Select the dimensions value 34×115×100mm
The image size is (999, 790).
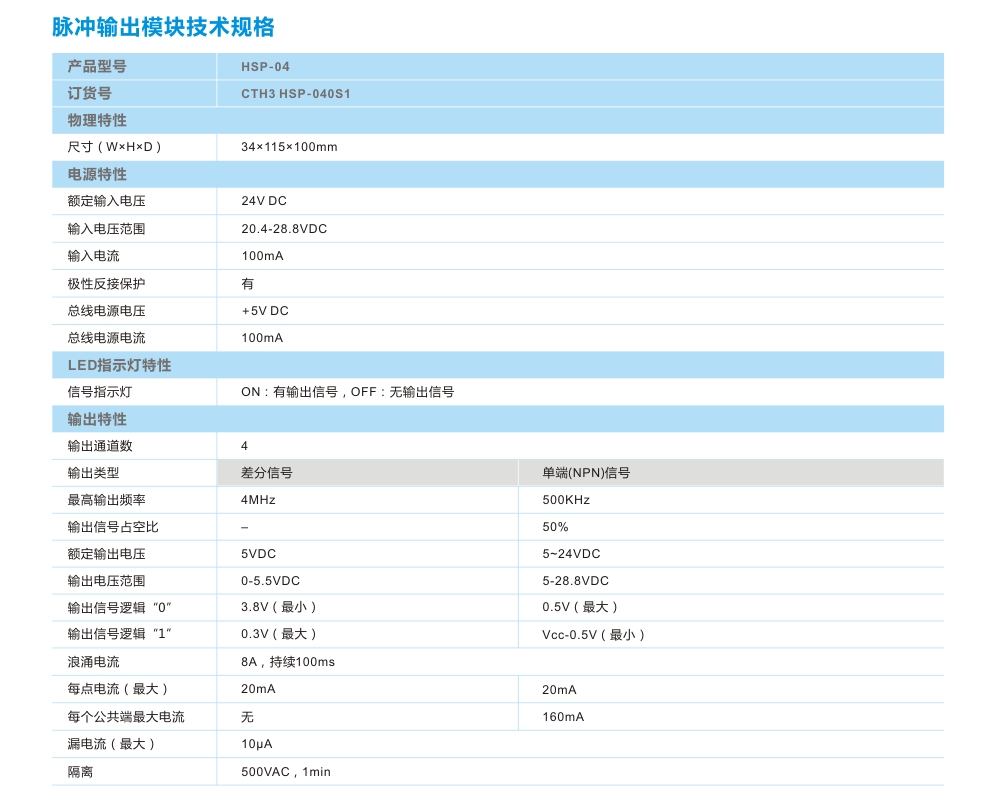coord(289,147)
